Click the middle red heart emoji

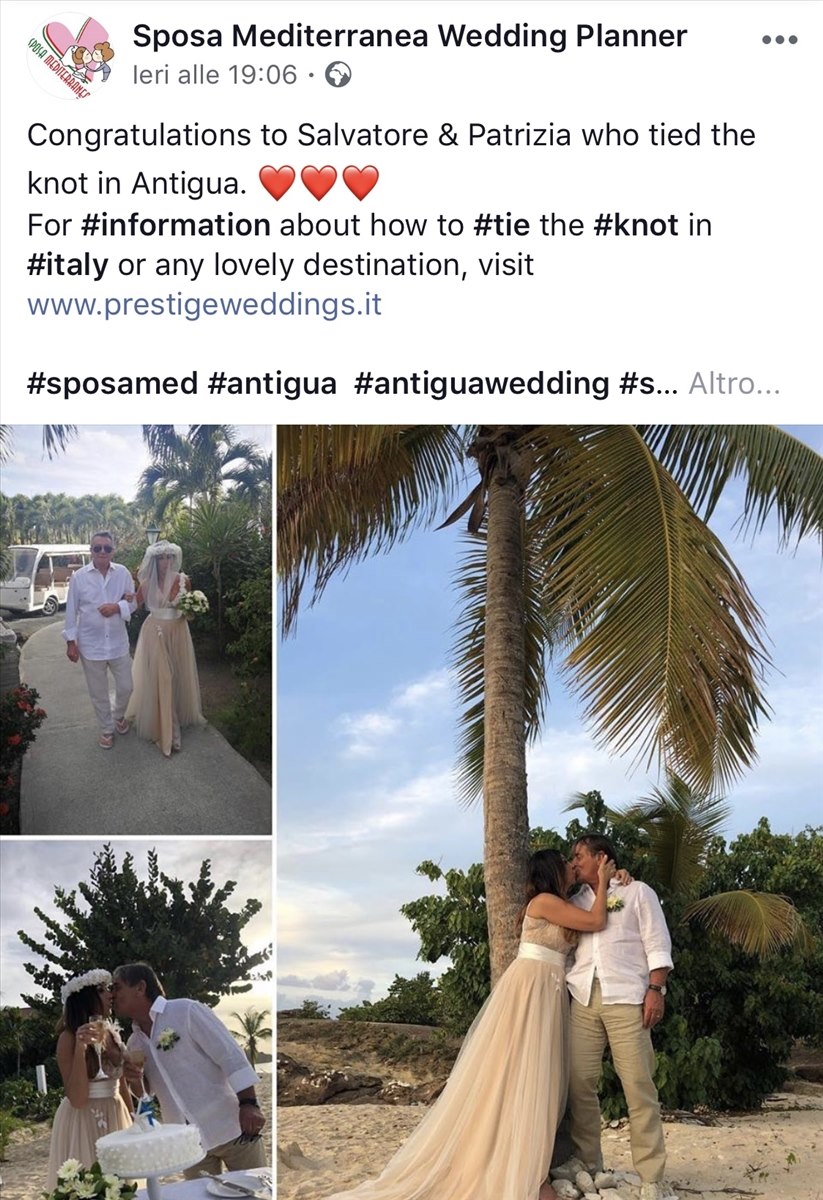[x=320, y=183]
